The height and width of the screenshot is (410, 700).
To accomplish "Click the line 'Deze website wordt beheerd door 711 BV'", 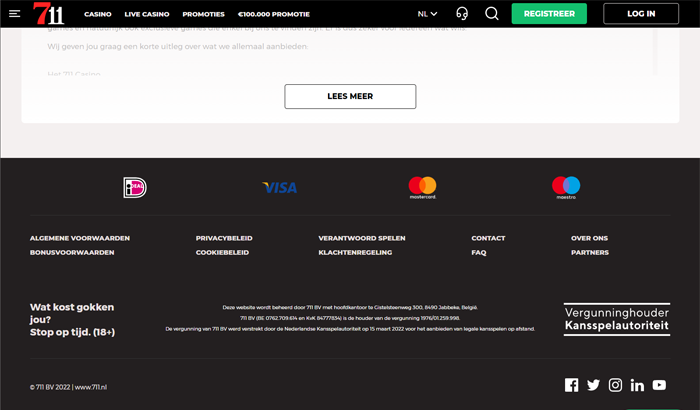I will [350, 307].
